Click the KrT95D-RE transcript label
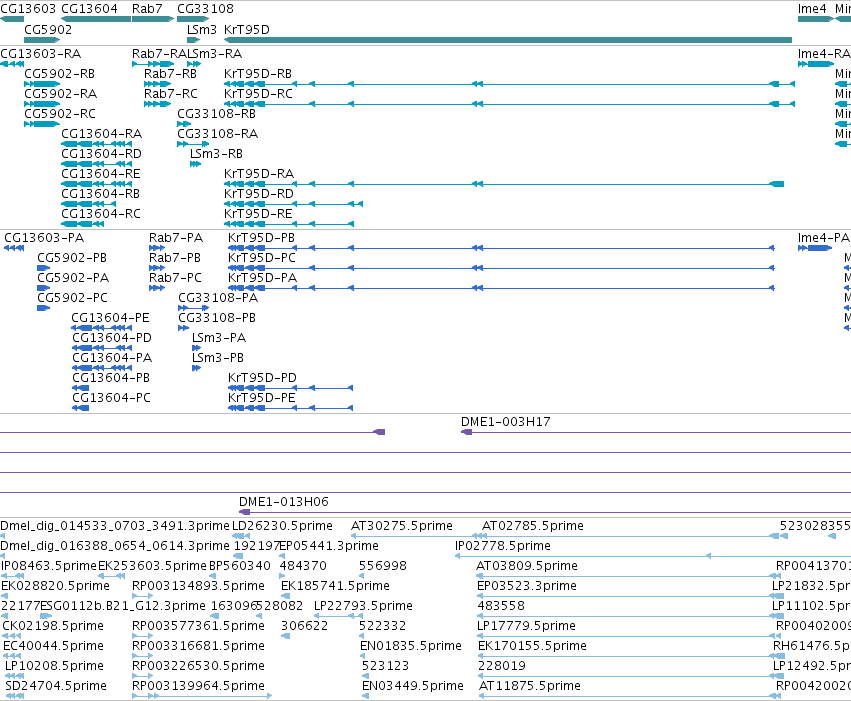 [x=258, y=214]
